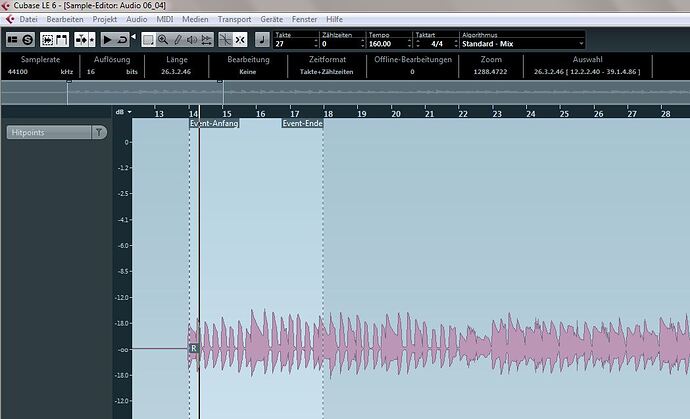Select the Zoom magnifier tool
The height and width of the screenshot is (419, 690).
[x=163, y=40]
